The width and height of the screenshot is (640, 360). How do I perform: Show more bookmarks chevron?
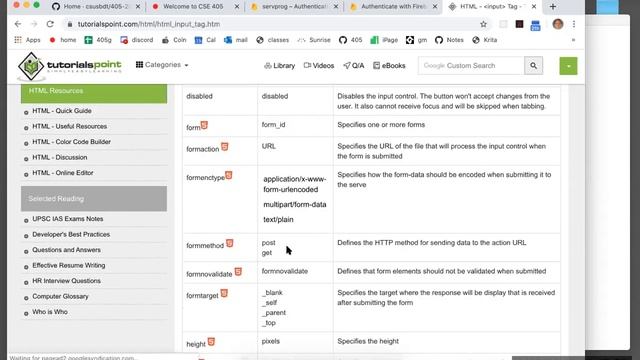(573, 40)
